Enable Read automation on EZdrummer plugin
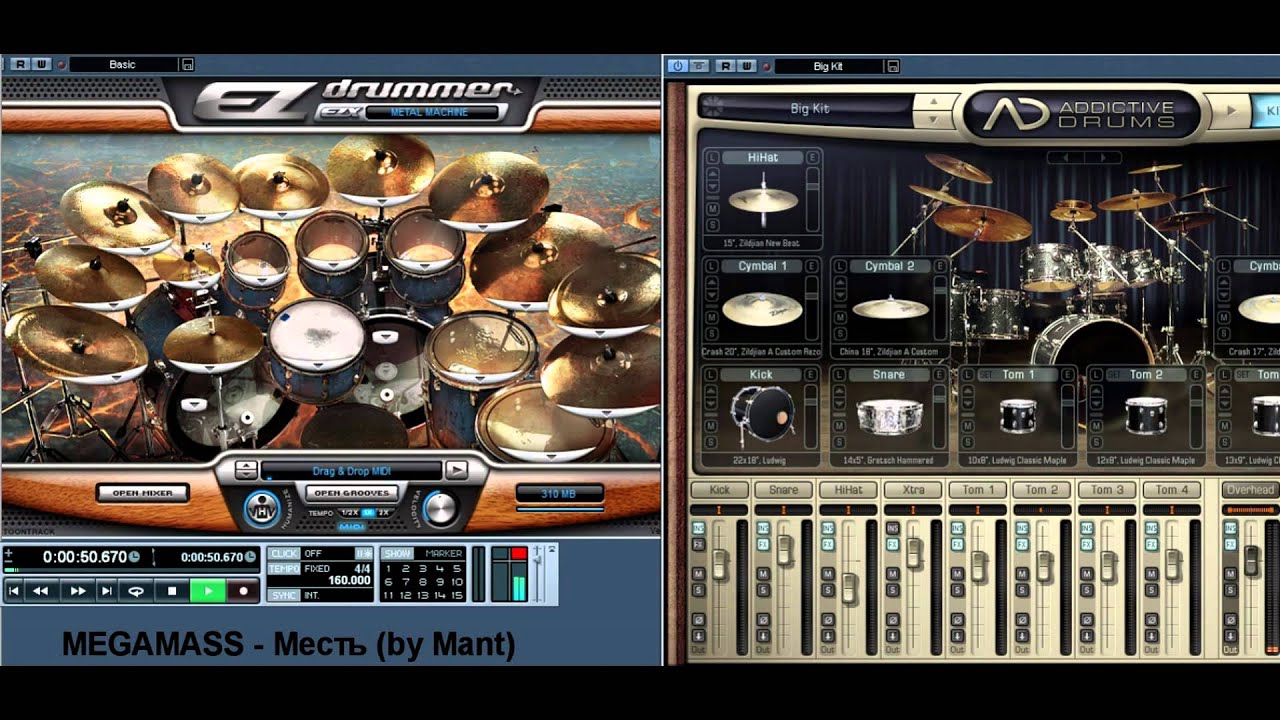 [x=20, y=64]
